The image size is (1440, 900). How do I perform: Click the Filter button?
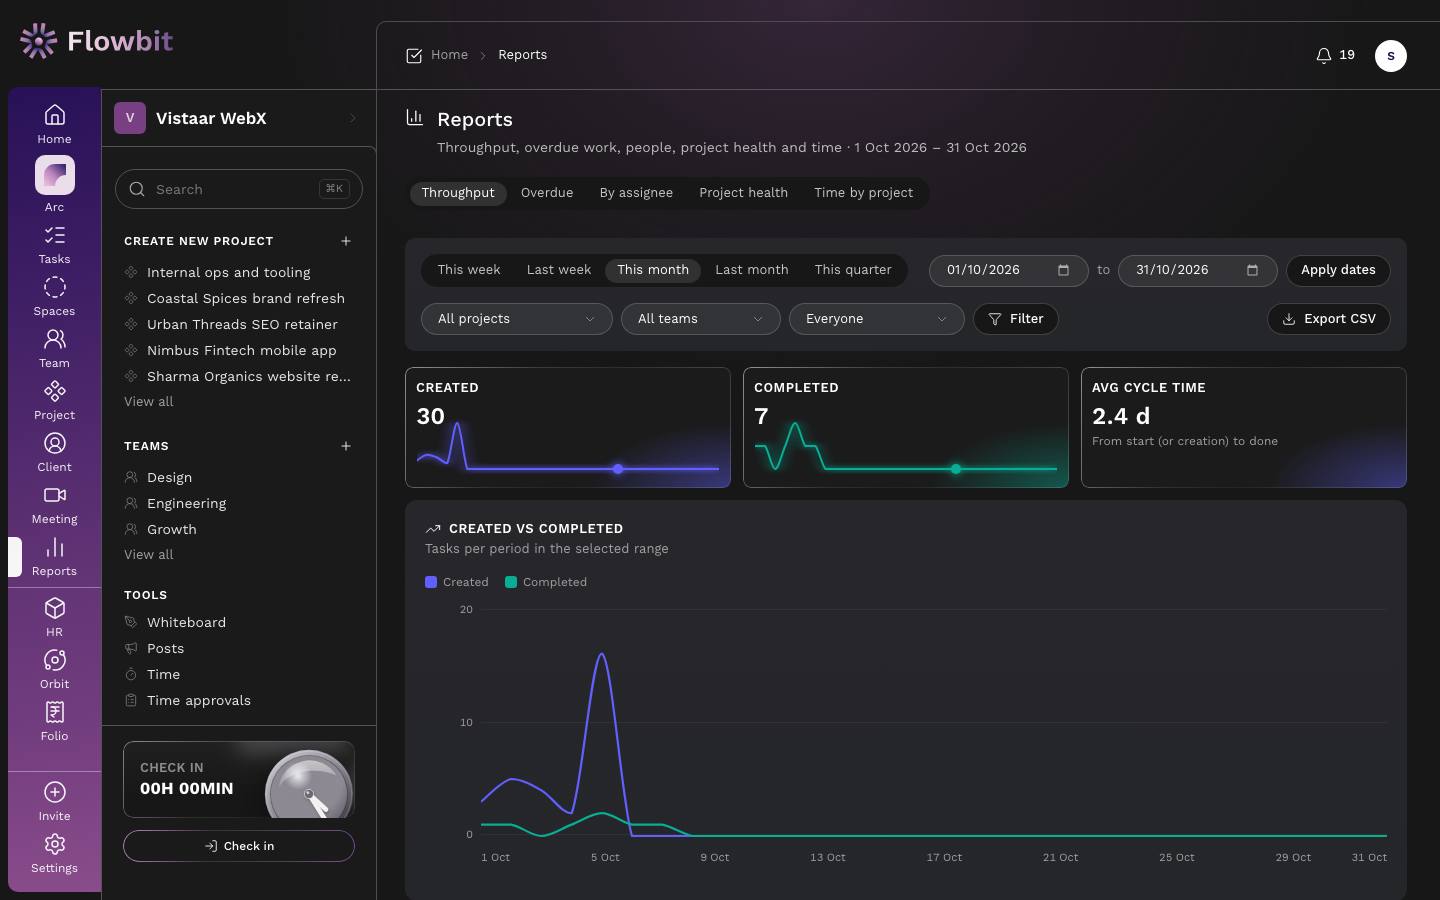pos(1016,319)
